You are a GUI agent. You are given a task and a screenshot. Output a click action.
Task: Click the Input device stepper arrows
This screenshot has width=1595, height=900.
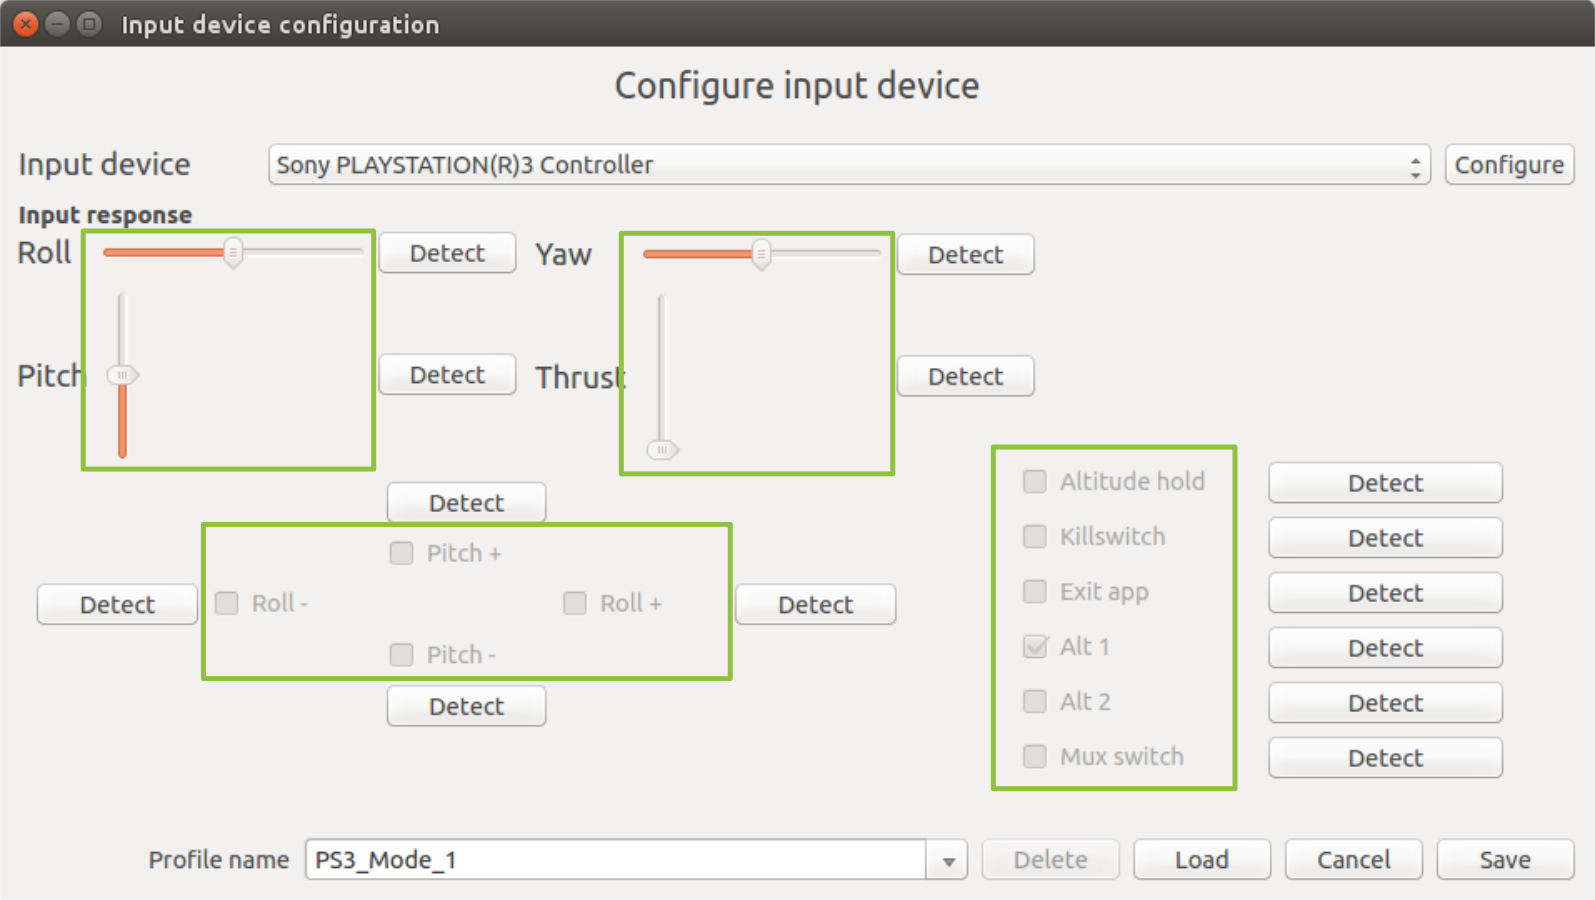pyautogui.click(x=1416, y=165)
